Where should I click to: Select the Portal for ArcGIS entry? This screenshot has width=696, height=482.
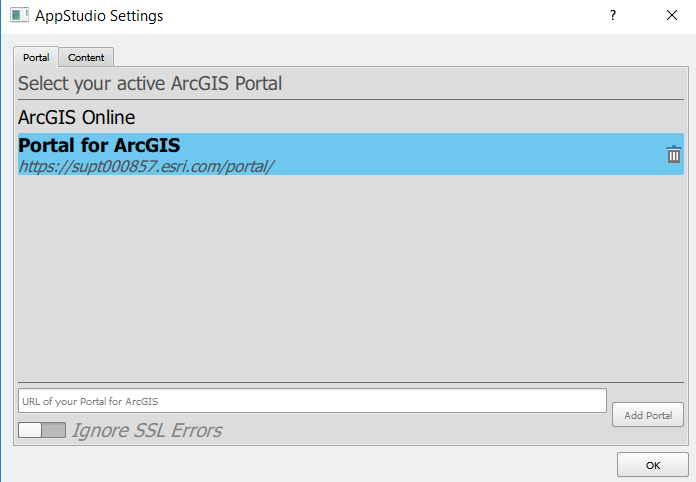99,145
